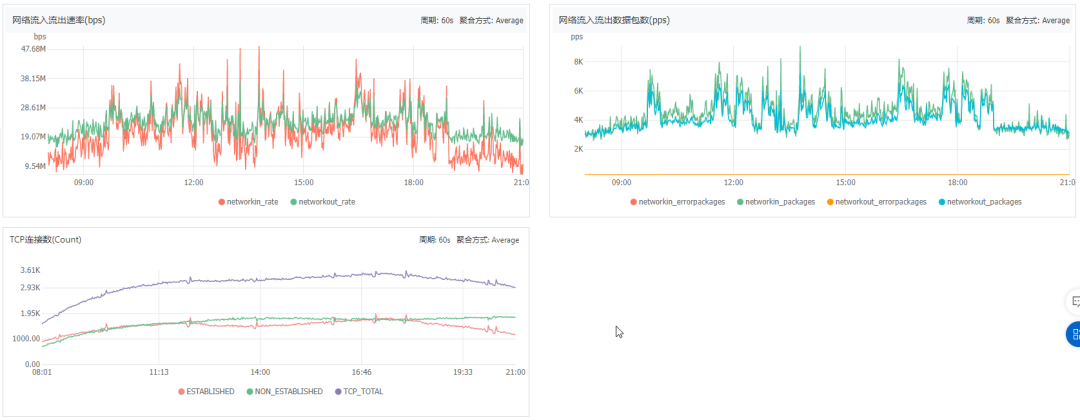Toggle networkin_errorpackages legend entry

click(x=676, y=201)
